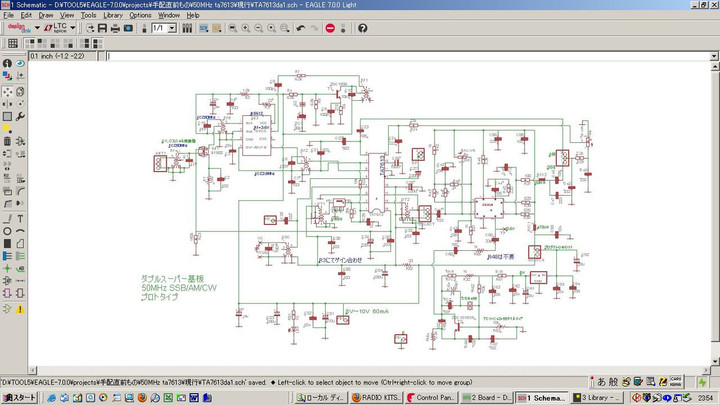Select the Info tool in left toolbar

(x=8, y=64)
